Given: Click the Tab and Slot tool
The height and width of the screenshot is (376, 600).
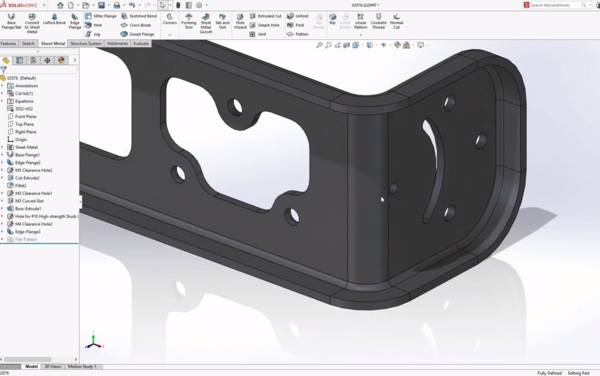Looking at the screenshot, I should (x=222, y=21).
